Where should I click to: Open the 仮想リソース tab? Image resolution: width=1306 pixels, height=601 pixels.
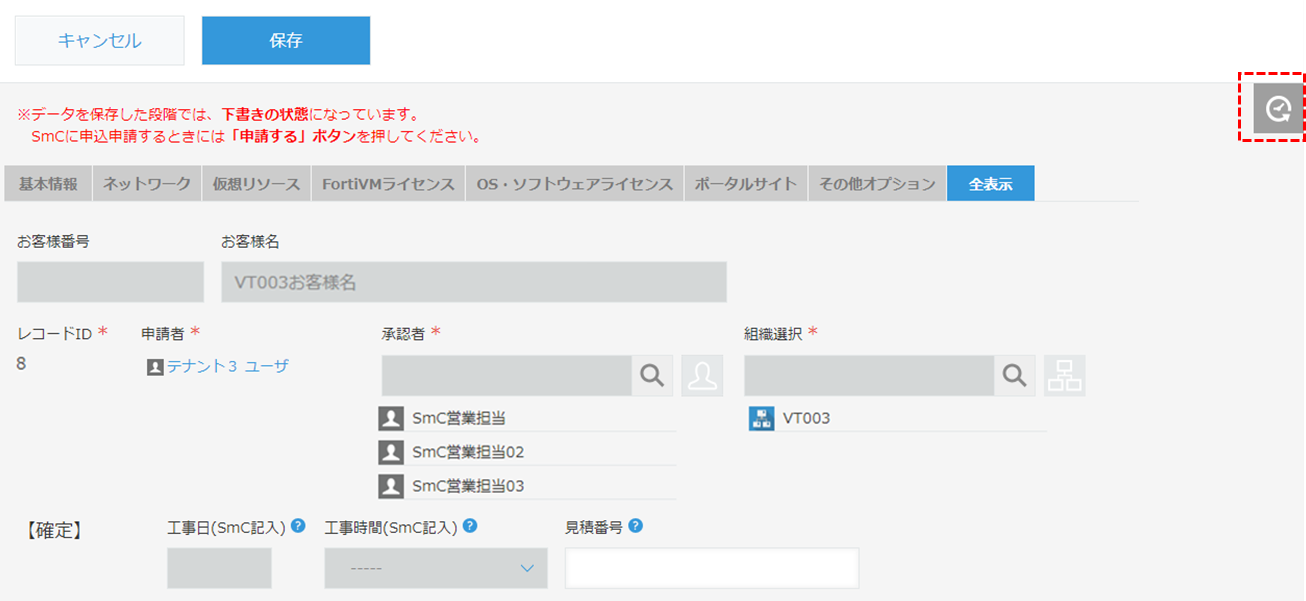(256, 184)
